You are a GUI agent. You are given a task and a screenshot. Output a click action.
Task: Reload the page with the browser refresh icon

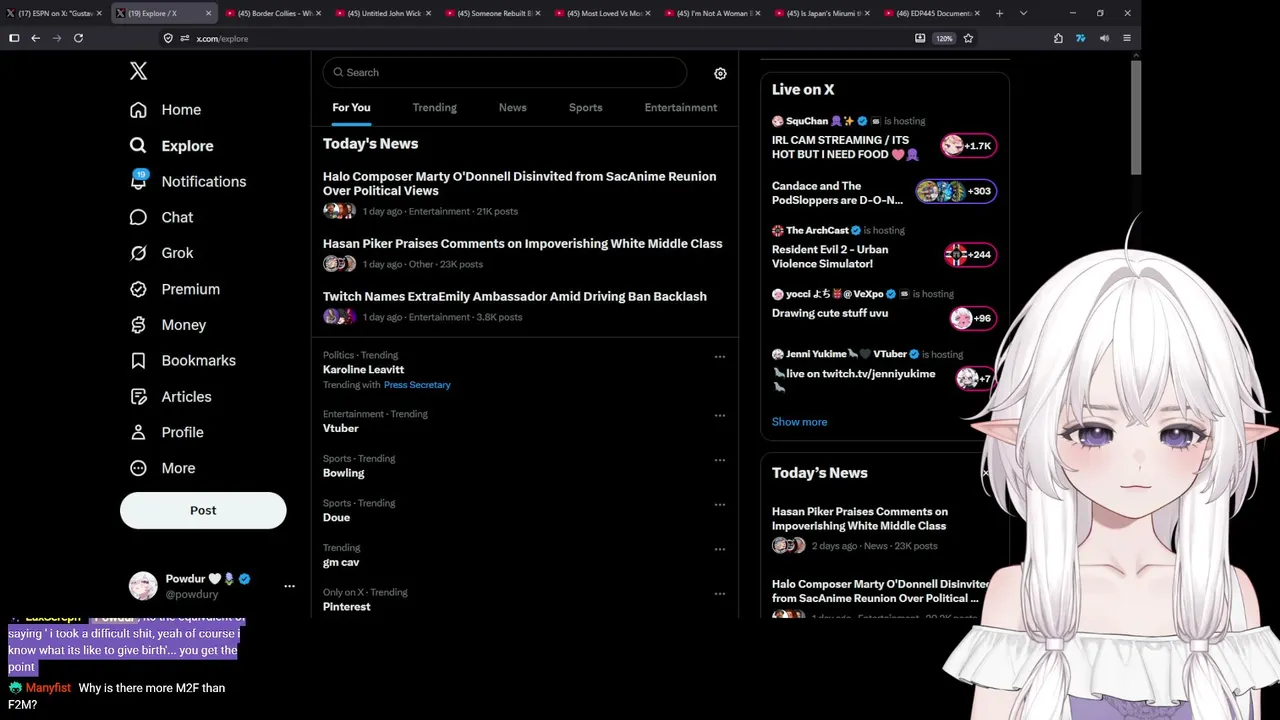78,38
